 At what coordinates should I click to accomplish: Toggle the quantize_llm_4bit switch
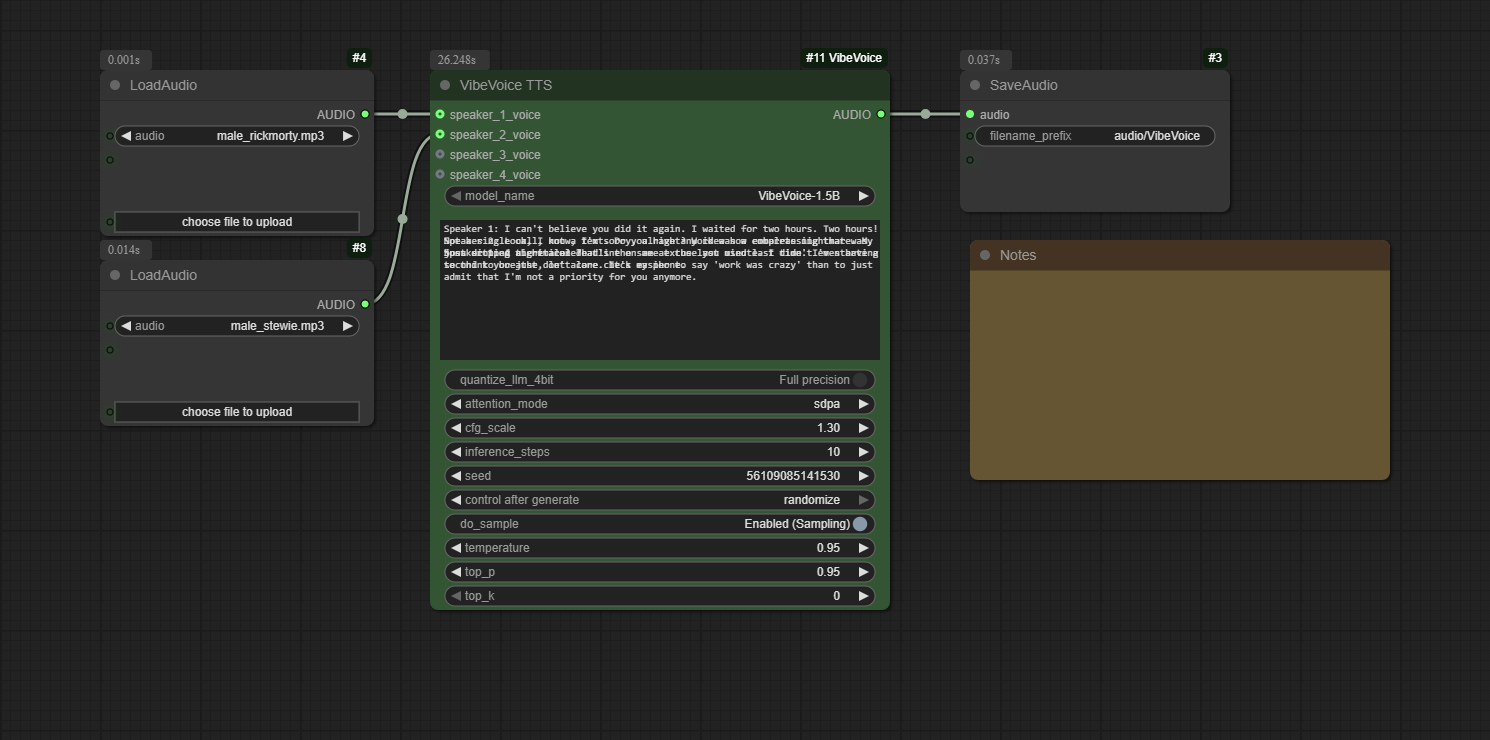[x=859, y=380]
